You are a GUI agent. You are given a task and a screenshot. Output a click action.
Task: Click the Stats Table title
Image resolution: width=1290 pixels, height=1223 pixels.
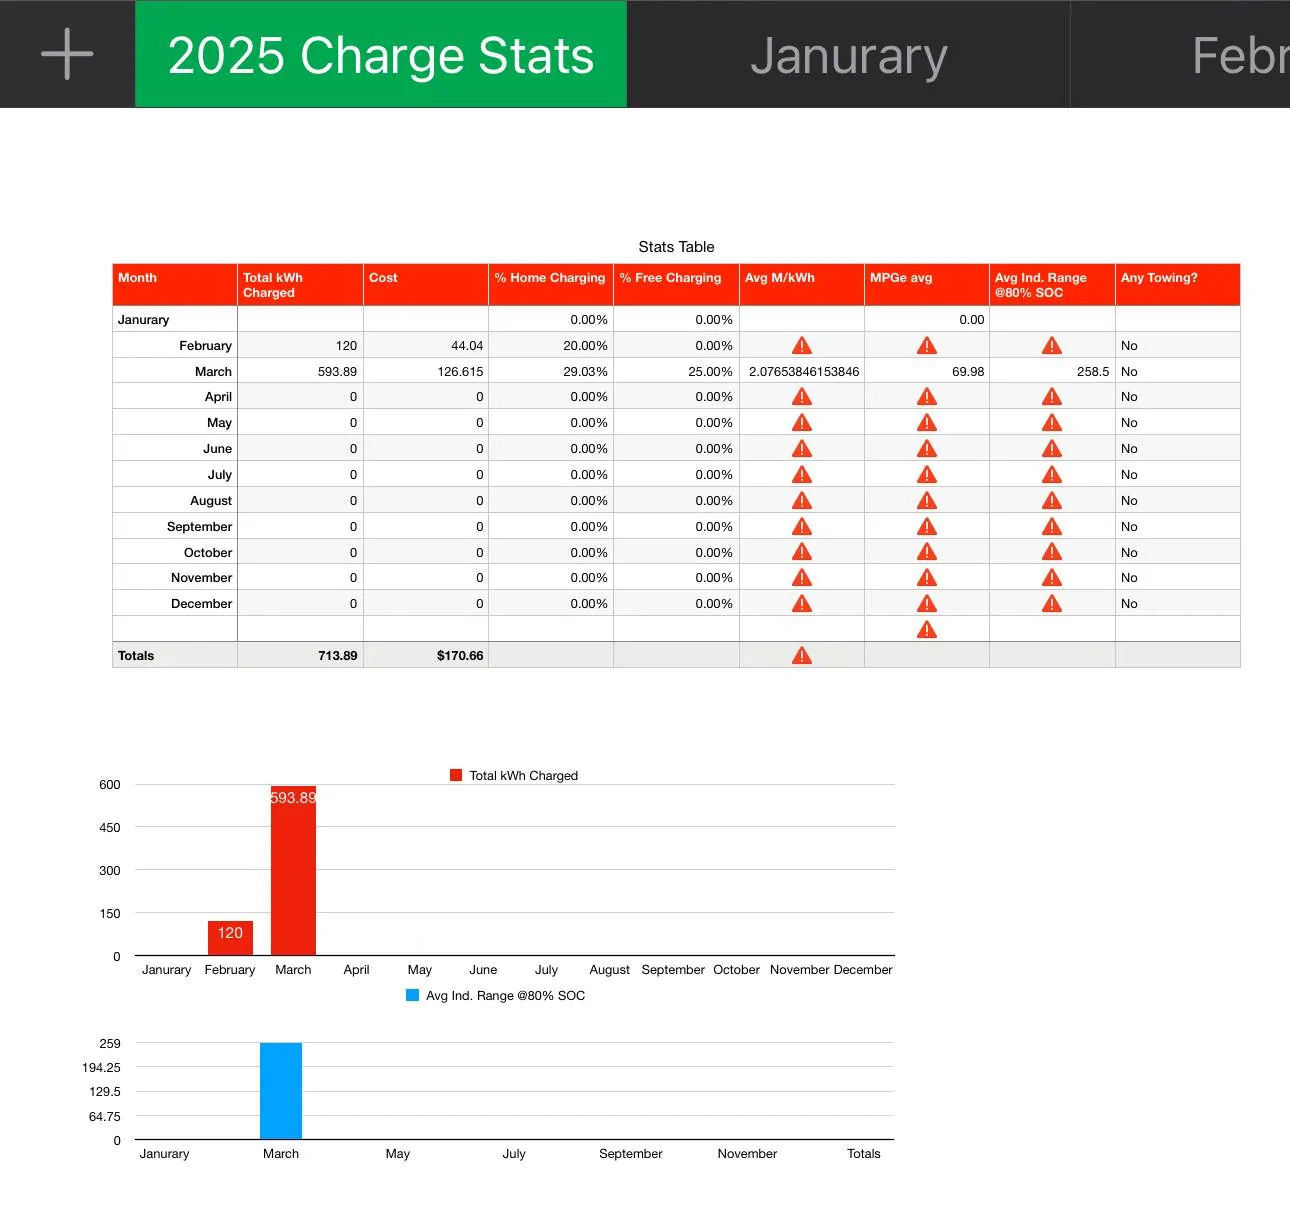(676, 247)
